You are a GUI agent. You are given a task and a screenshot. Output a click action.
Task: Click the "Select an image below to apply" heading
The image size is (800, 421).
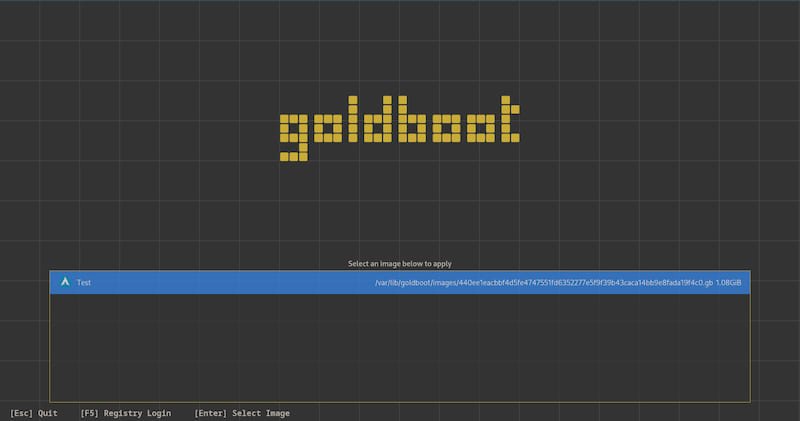coord(400,264)
